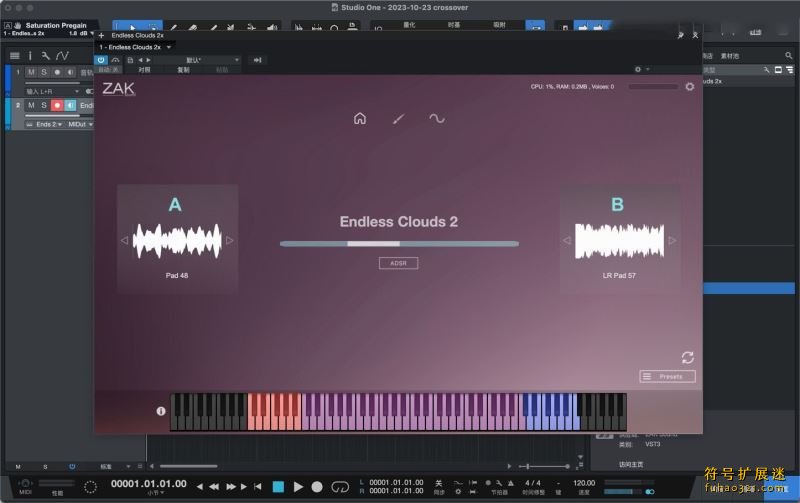Image resolution: width=800 pixels, height=503 pixels.
Task: Click the Endless Clouds 2 preset title
Action: [x=399, y=221]
